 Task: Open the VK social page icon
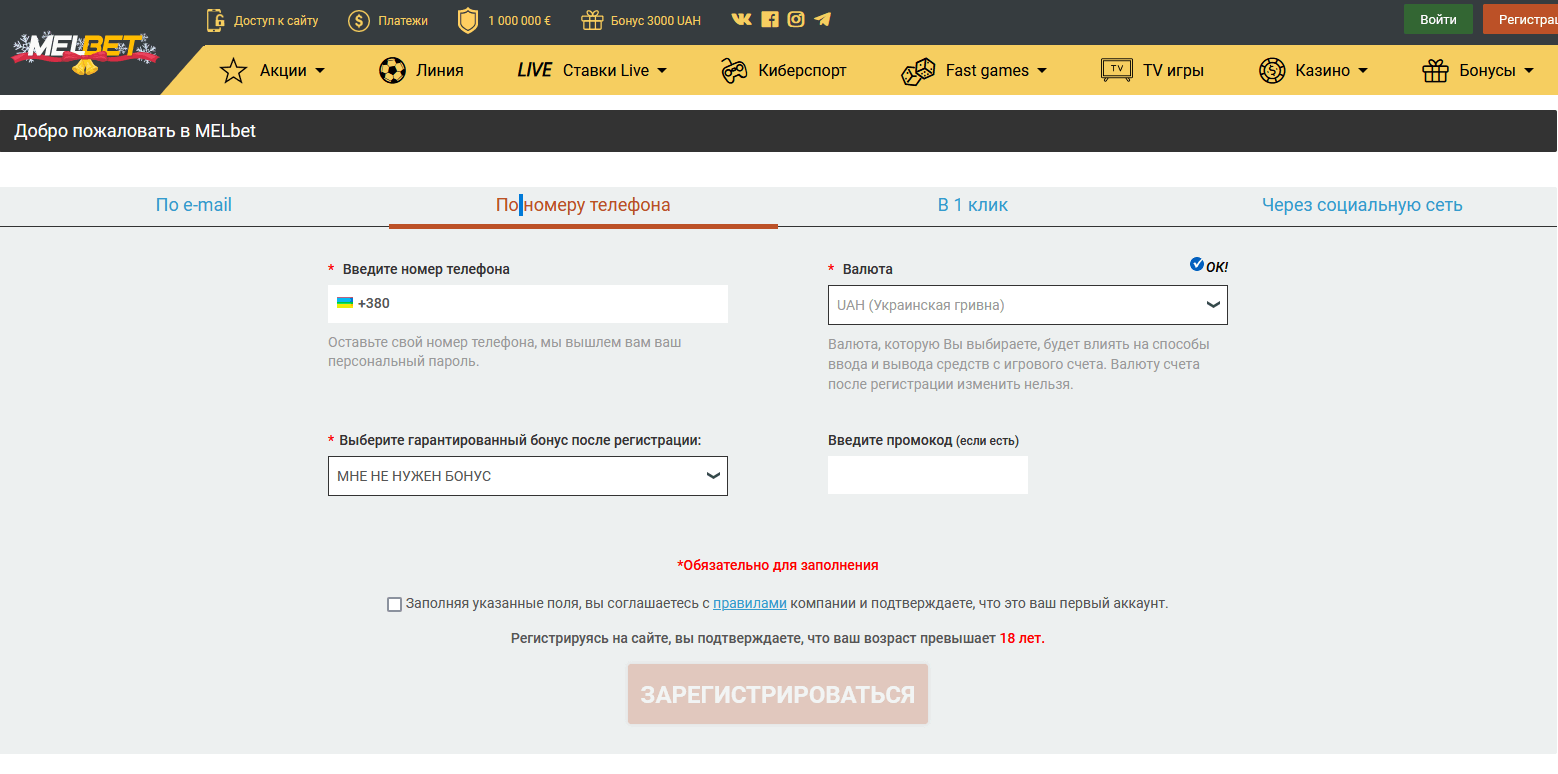click(x=742, y=19)
